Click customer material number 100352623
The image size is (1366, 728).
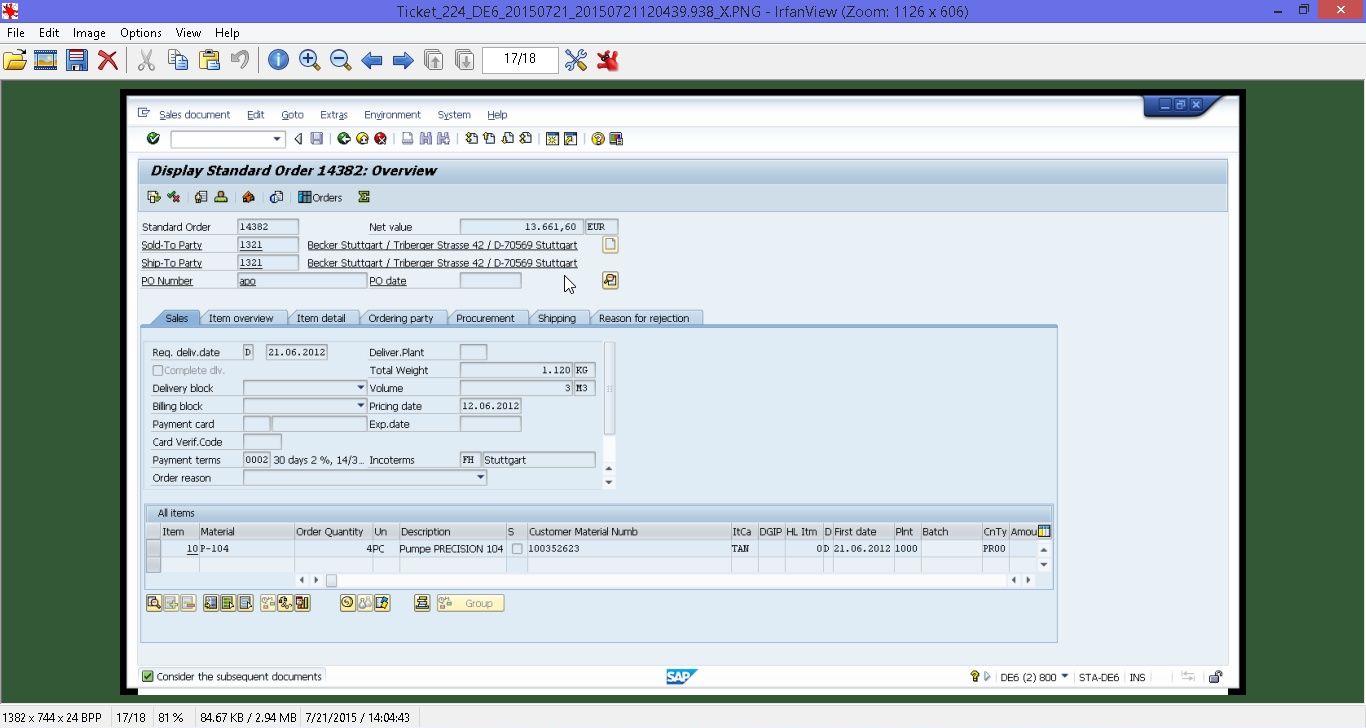554,549
